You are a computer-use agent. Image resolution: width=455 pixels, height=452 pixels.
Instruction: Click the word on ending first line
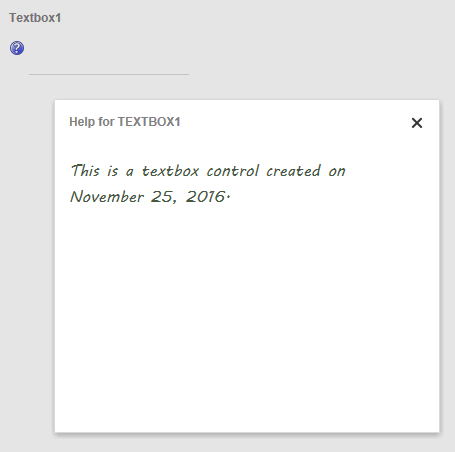pos(337,171)
